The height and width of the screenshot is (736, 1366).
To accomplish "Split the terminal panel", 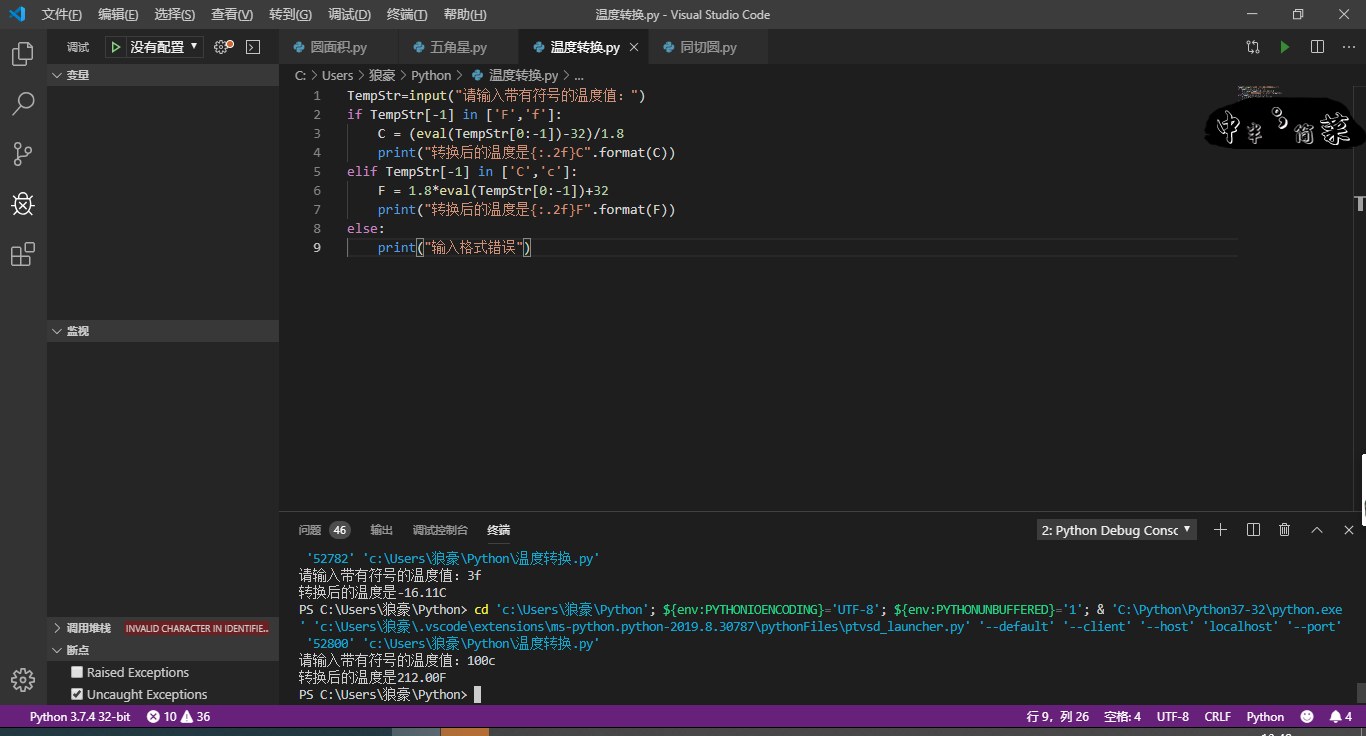I will pos(1253,530).
